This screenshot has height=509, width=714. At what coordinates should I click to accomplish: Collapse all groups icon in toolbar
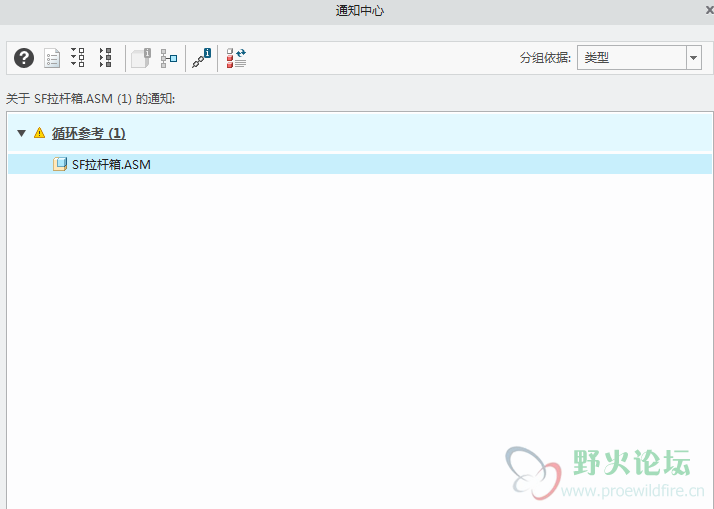coord(105,58)
